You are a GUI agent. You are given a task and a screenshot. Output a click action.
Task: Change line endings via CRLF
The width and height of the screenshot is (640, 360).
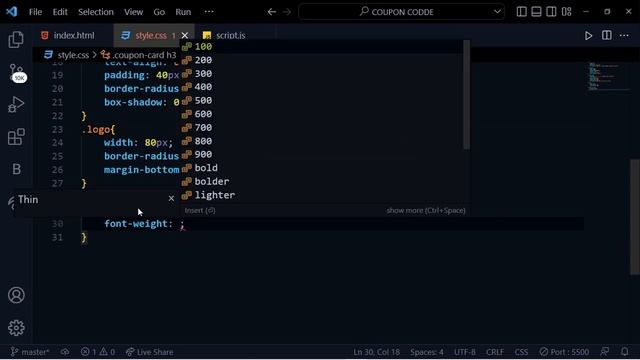coord(495,352)
